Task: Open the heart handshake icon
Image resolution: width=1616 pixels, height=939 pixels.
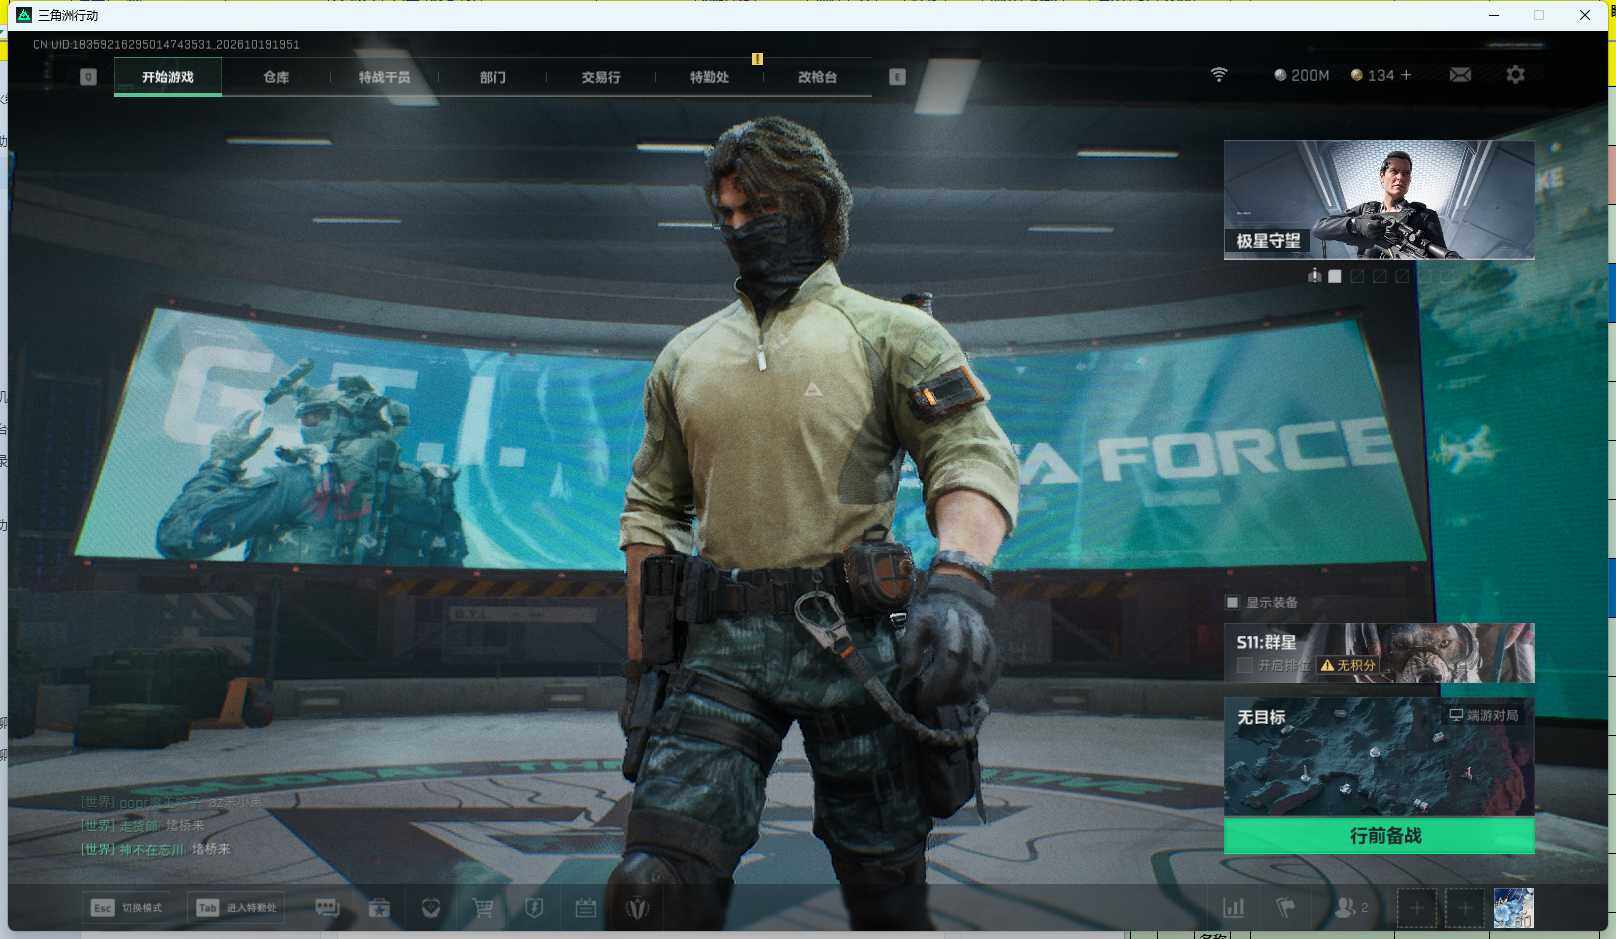Action: (x=431, y=908)
